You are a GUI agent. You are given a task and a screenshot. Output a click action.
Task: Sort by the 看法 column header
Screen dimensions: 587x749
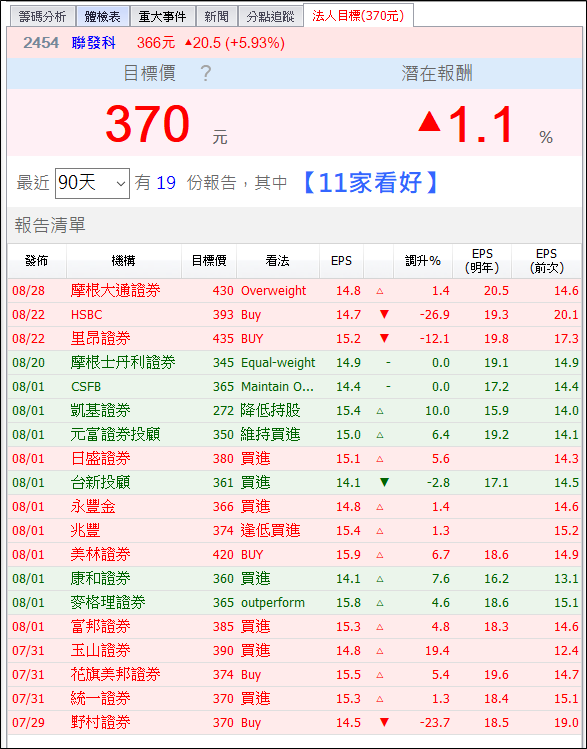277,261
